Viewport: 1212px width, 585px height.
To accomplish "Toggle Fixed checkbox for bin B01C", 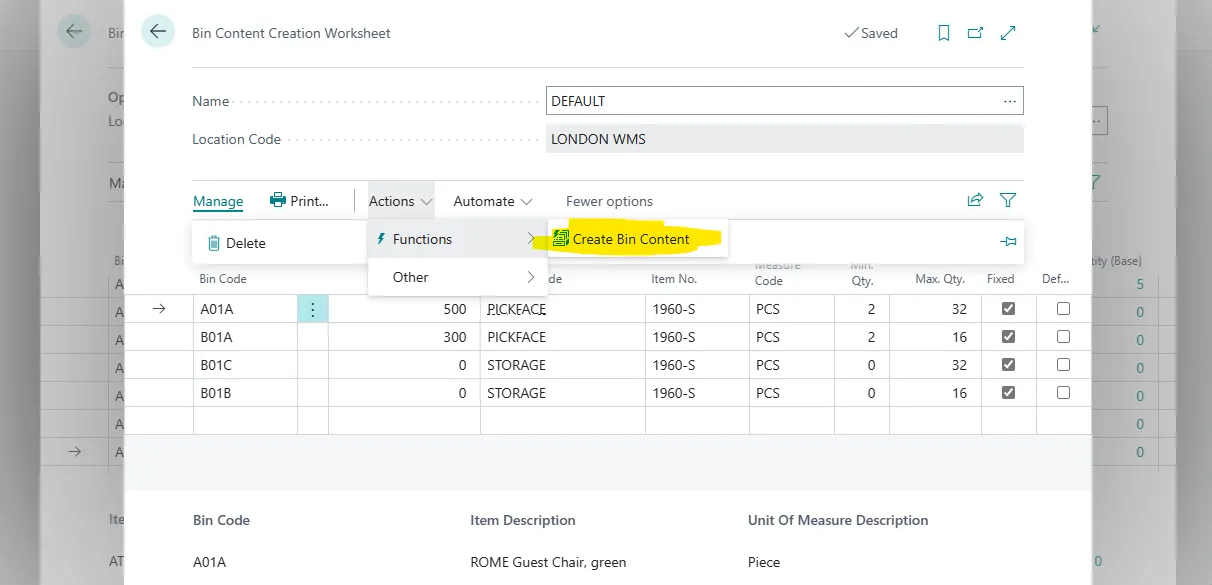I will tap(1008, 365).
